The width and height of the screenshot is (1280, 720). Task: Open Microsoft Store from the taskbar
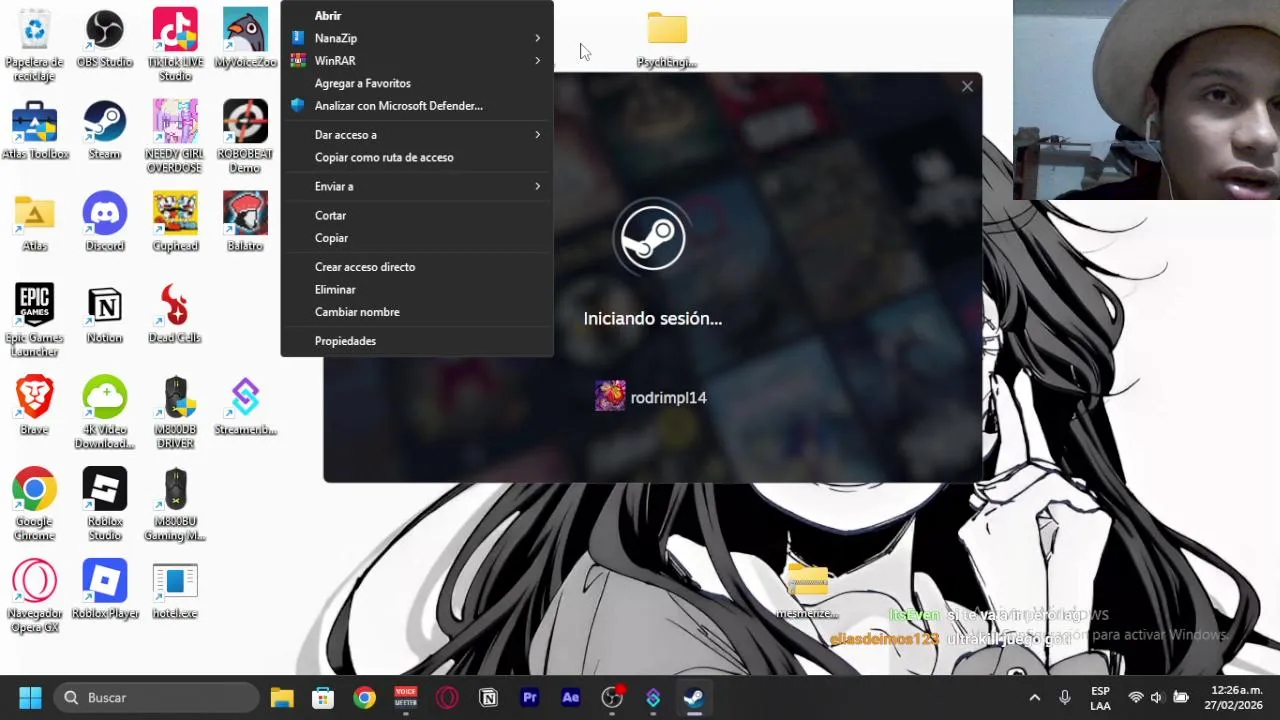tap(323, 697)
